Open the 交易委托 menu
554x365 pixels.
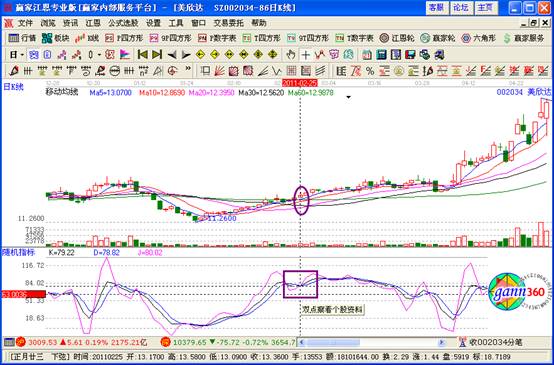pos(228,23)
